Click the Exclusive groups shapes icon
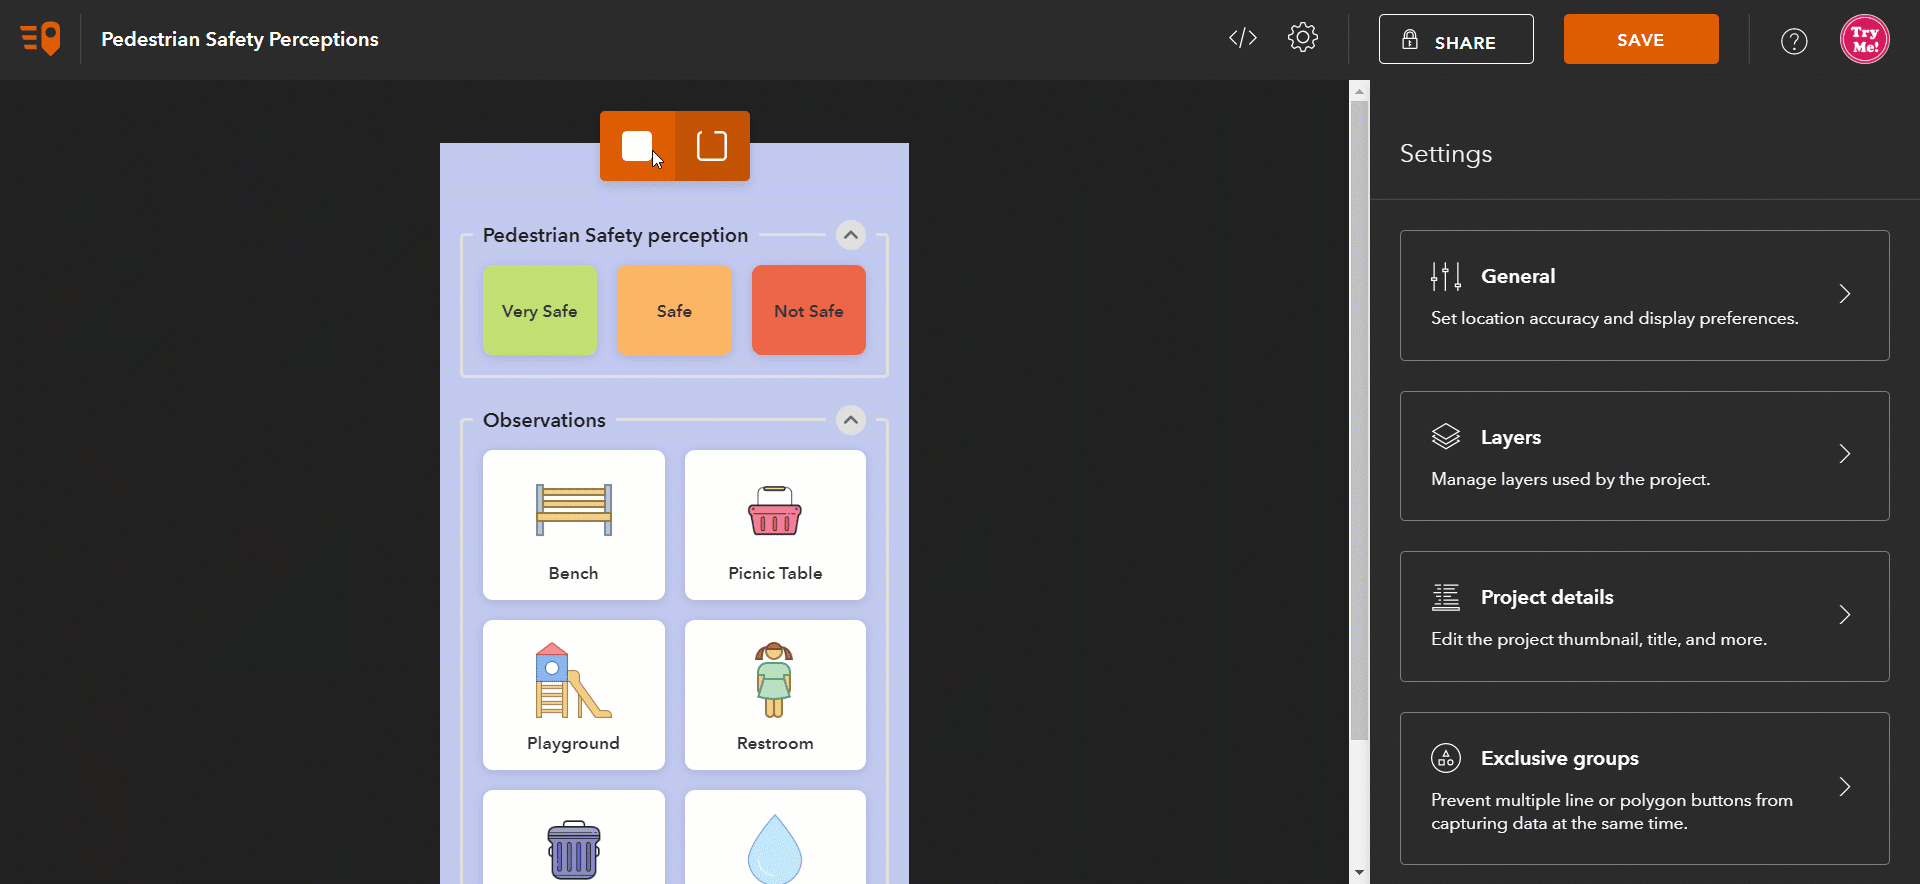 tap(1446, 758)
